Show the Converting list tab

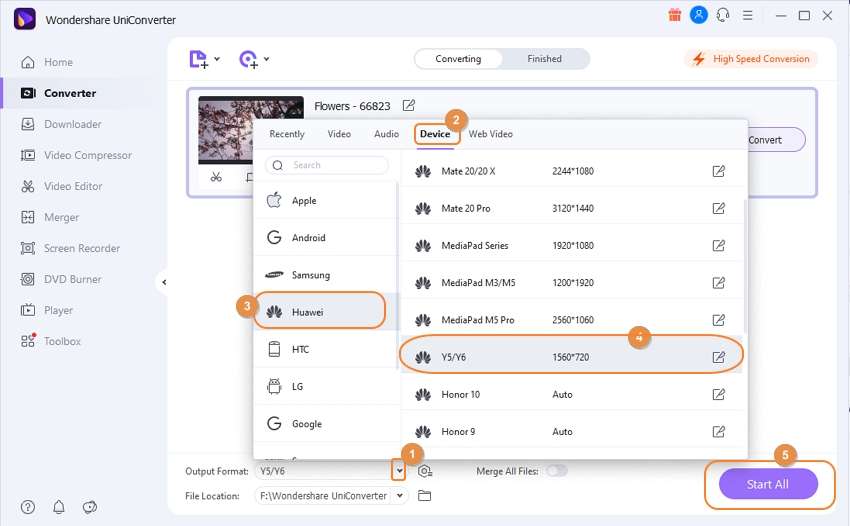tap(459, 59)
